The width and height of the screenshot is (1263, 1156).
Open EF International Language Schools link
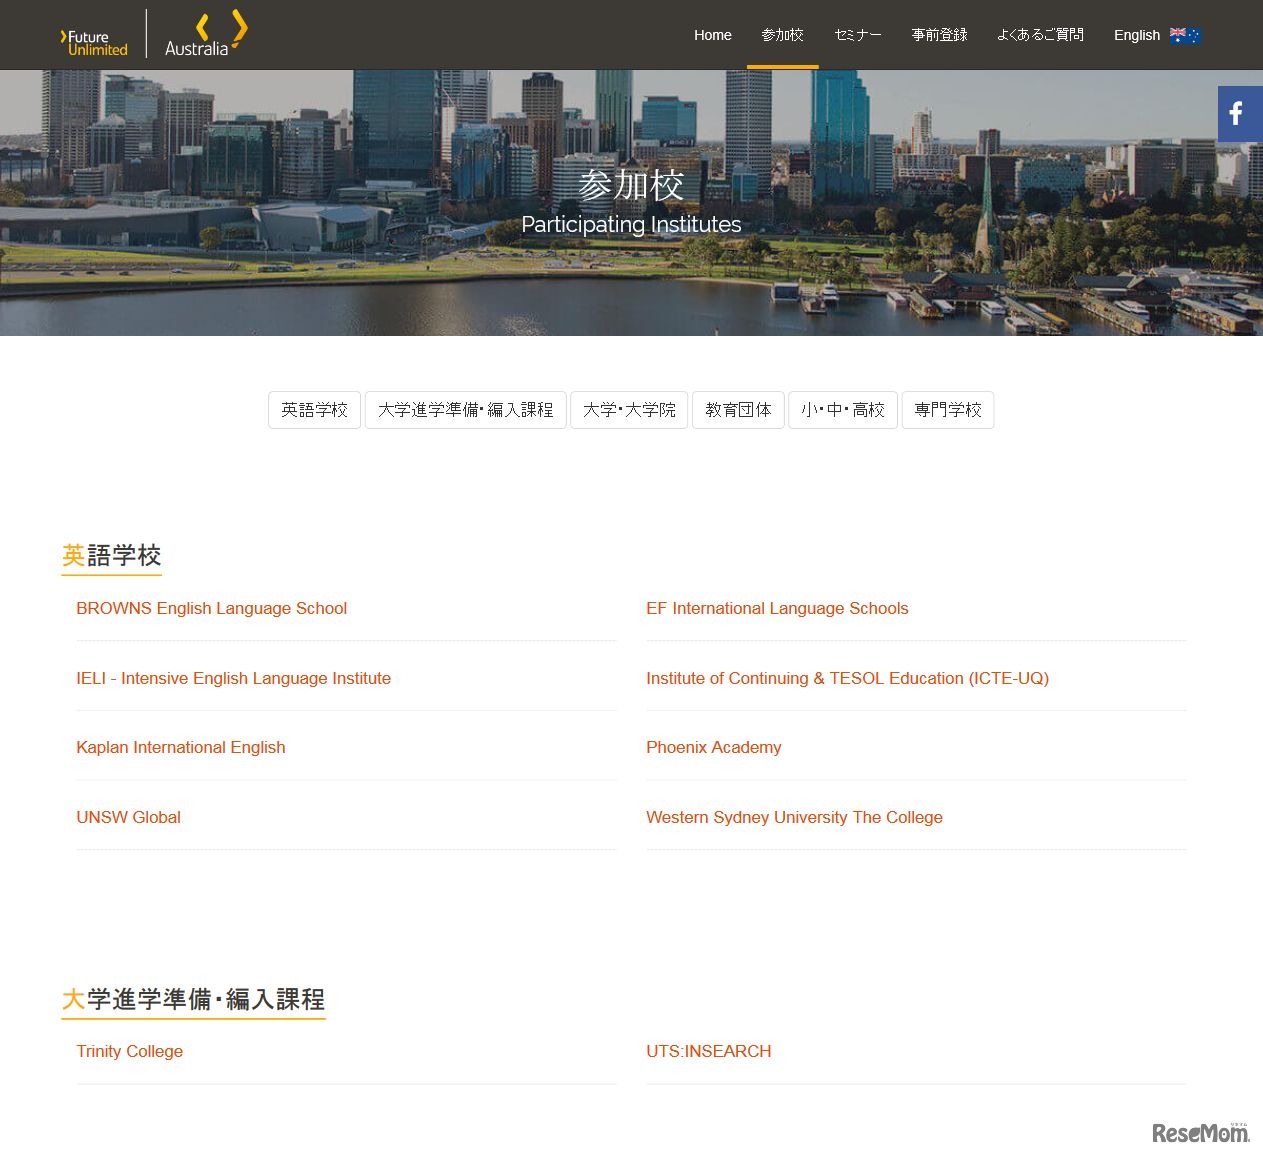777,608
